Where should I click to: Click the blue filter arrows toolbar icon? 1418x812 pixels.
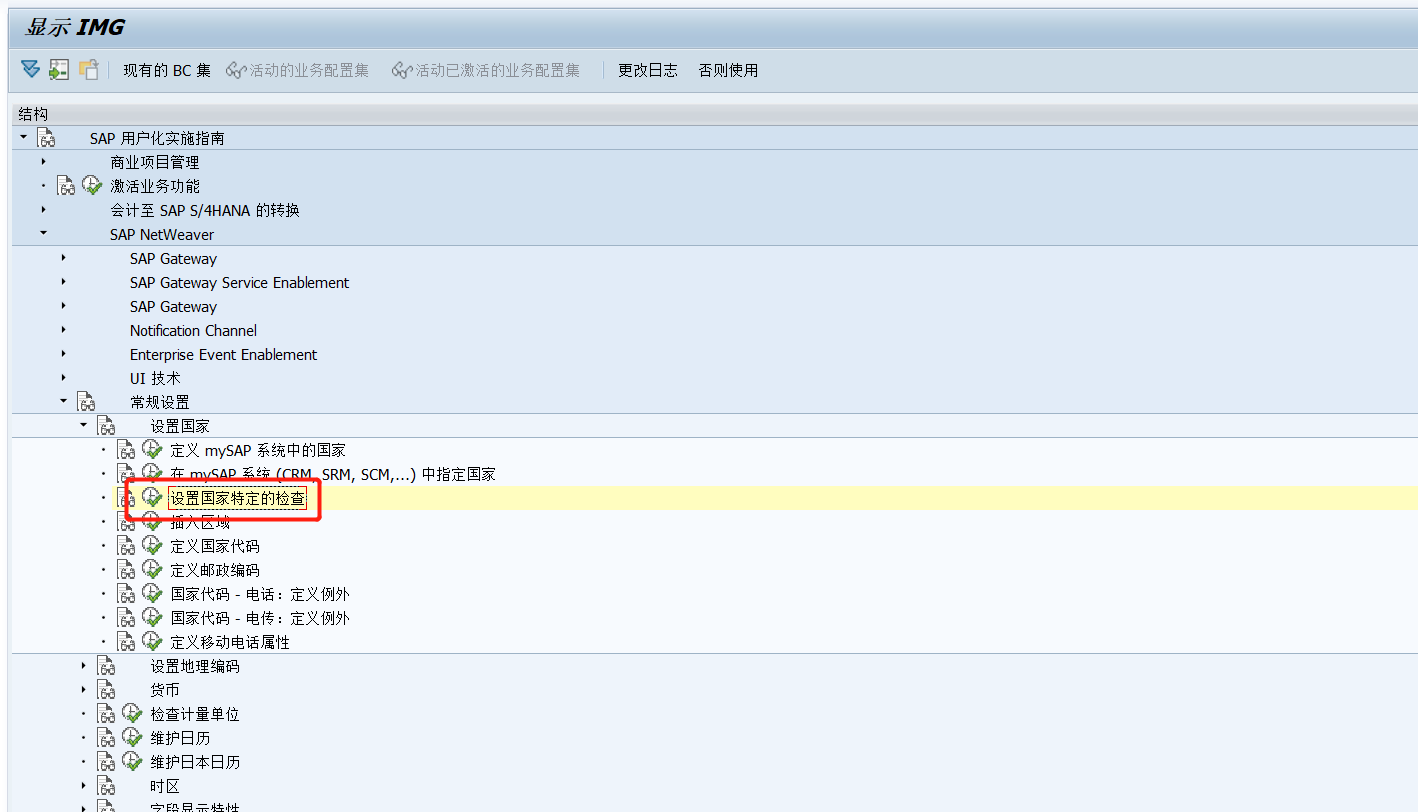click(30, 70)
